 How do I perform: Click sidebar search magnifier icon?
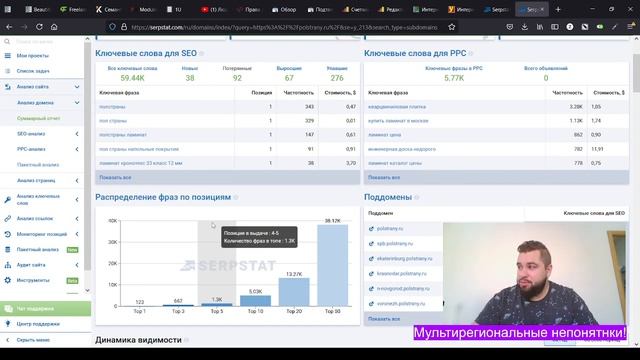[7, 42]
